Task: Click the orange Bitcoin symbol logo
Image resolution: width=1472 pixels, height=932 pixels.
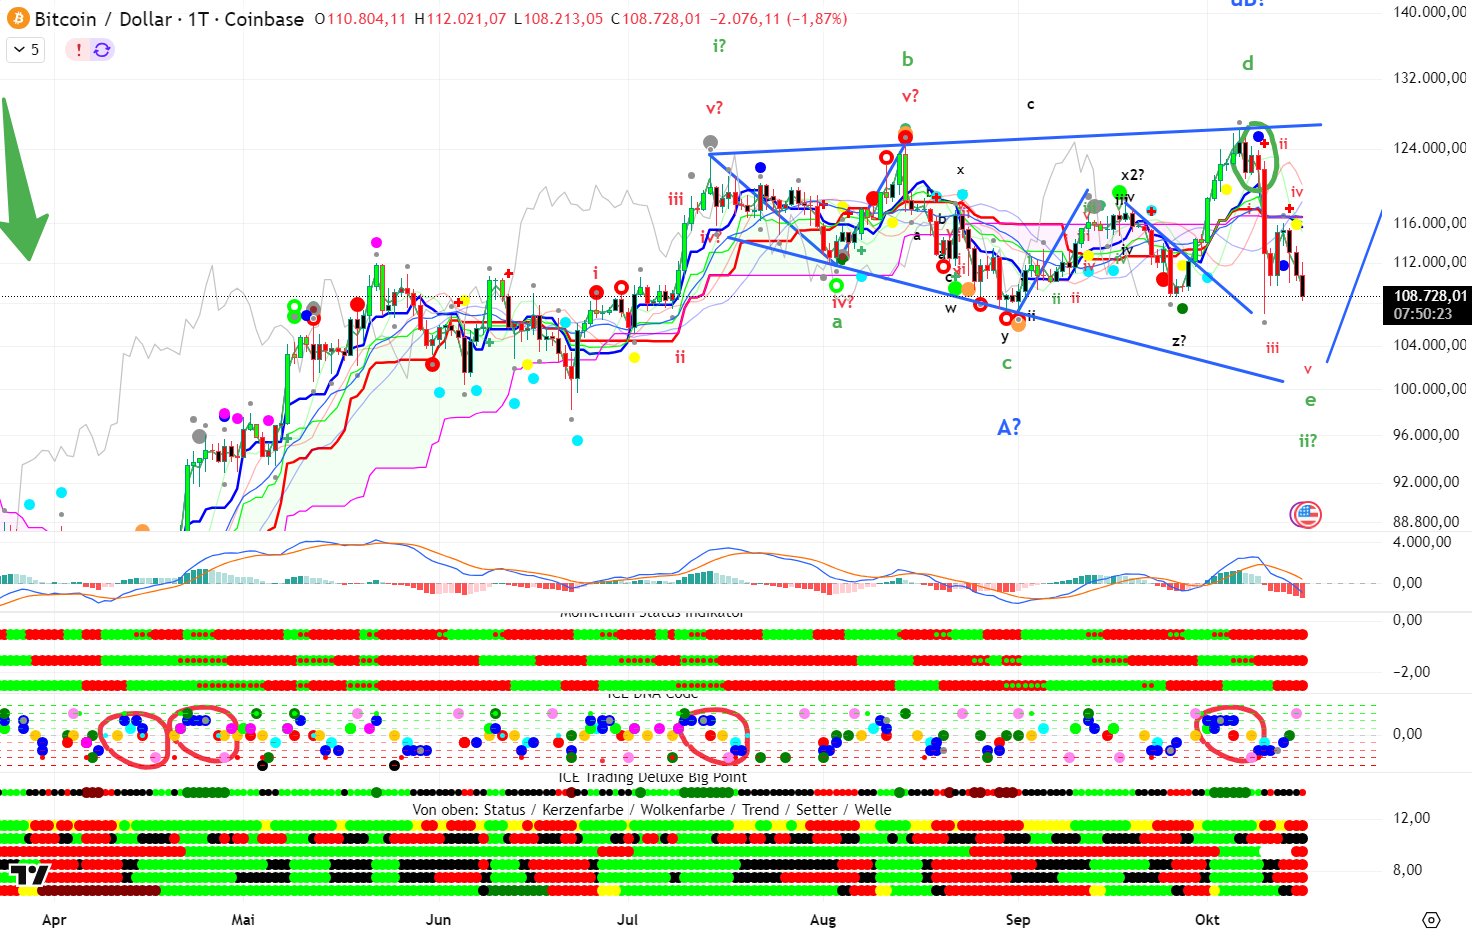Action: click(18, 19)
